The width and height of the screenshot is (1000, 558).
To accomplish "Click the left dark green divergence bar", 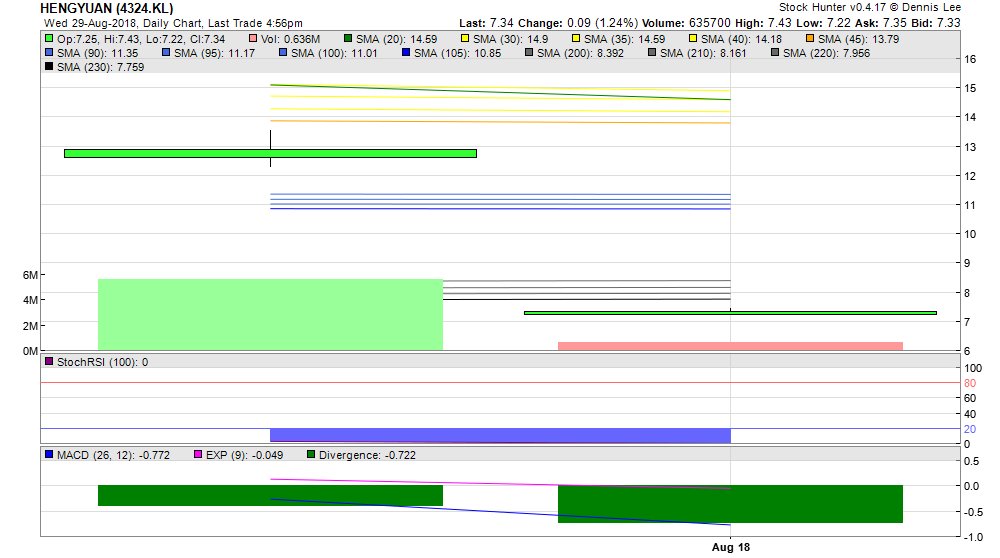I will click(270, 496).
